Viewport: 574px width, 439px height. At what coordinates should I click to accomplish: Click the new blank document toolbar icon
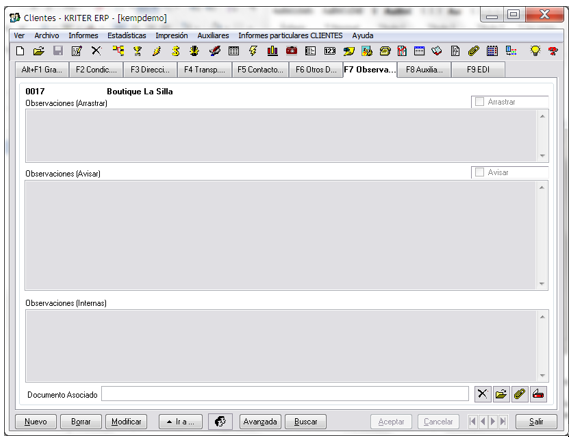(20, 51)
